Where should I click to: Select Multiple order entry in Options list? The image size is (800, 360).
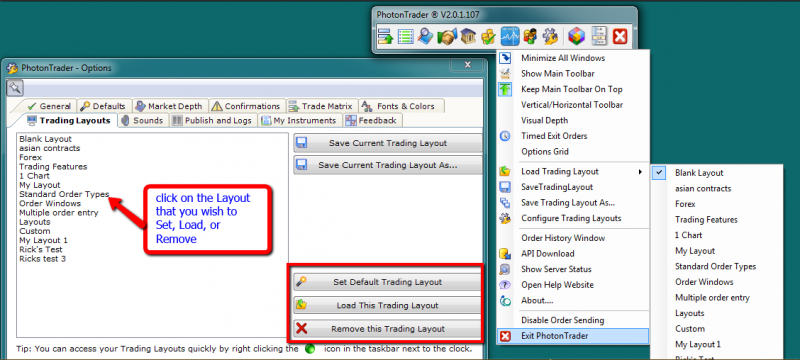pos(59,213)
